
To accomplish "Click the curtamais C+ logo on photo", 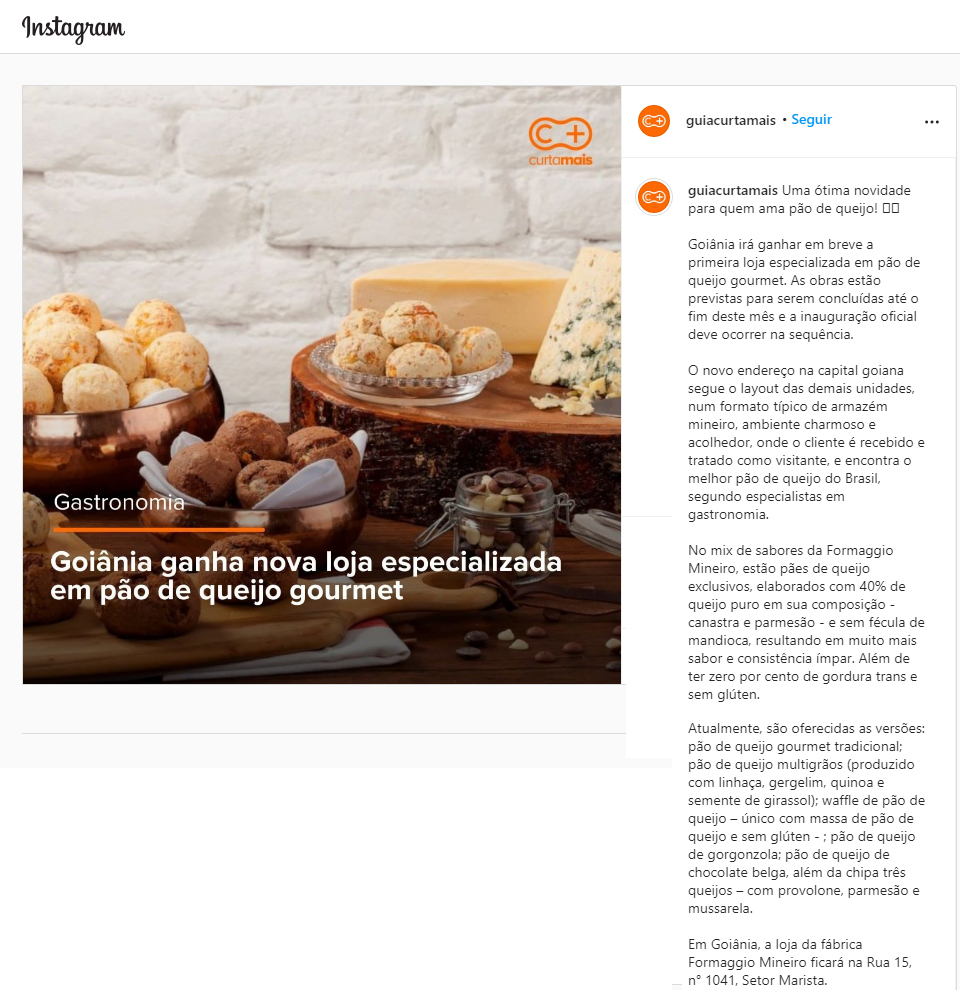I will [560, 141].
